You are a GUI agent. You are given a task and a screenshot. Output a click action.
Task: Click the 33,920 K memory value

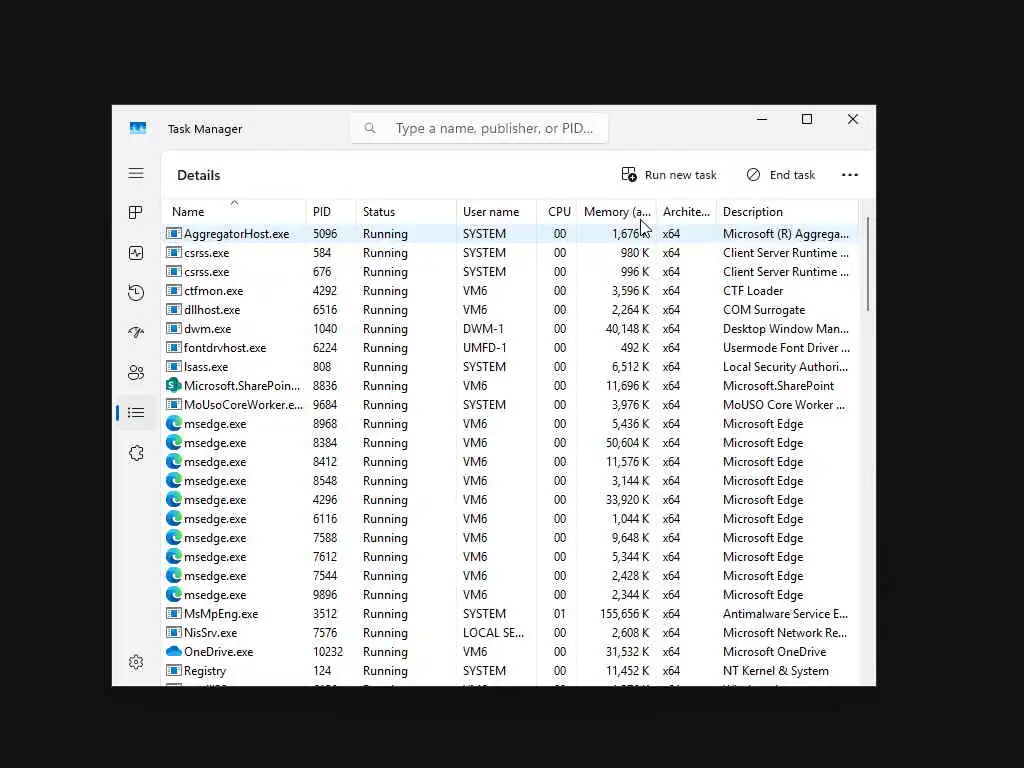pyautogui.click(x=627, y=500)
